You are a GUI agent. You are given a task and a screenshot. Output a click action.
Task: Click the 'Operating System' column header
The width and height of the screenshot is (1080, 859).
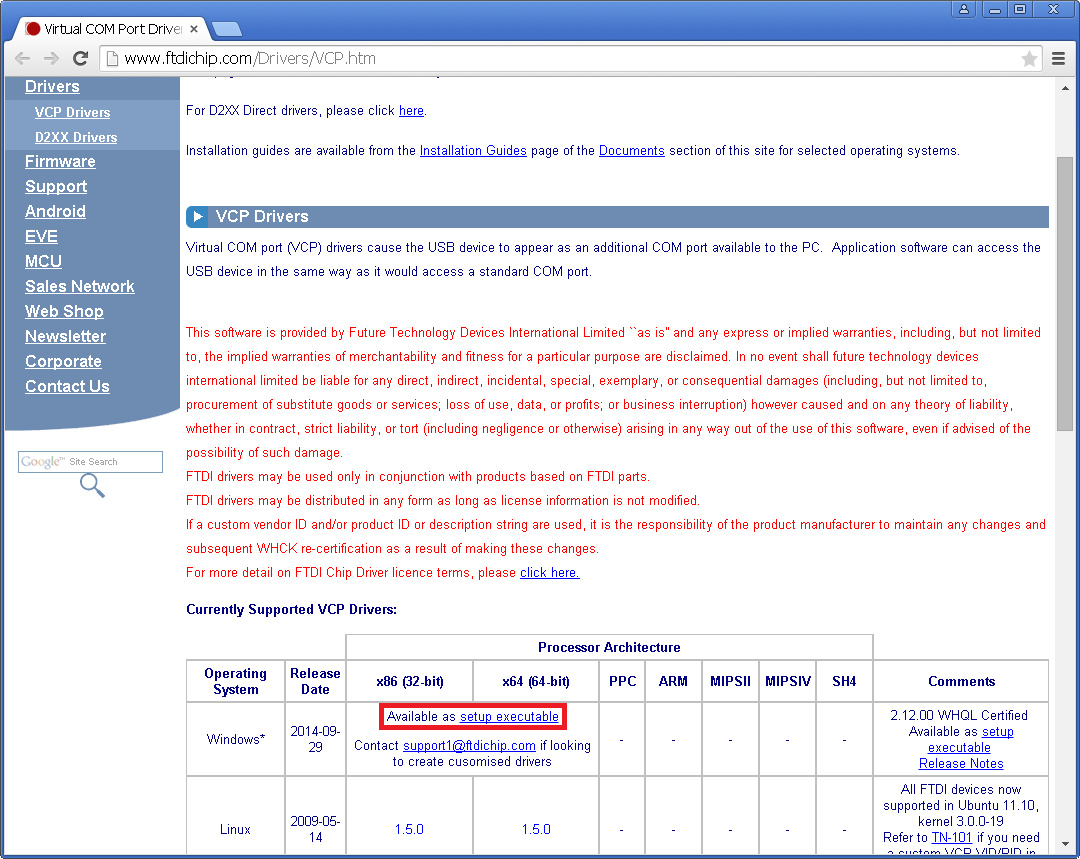236,681
